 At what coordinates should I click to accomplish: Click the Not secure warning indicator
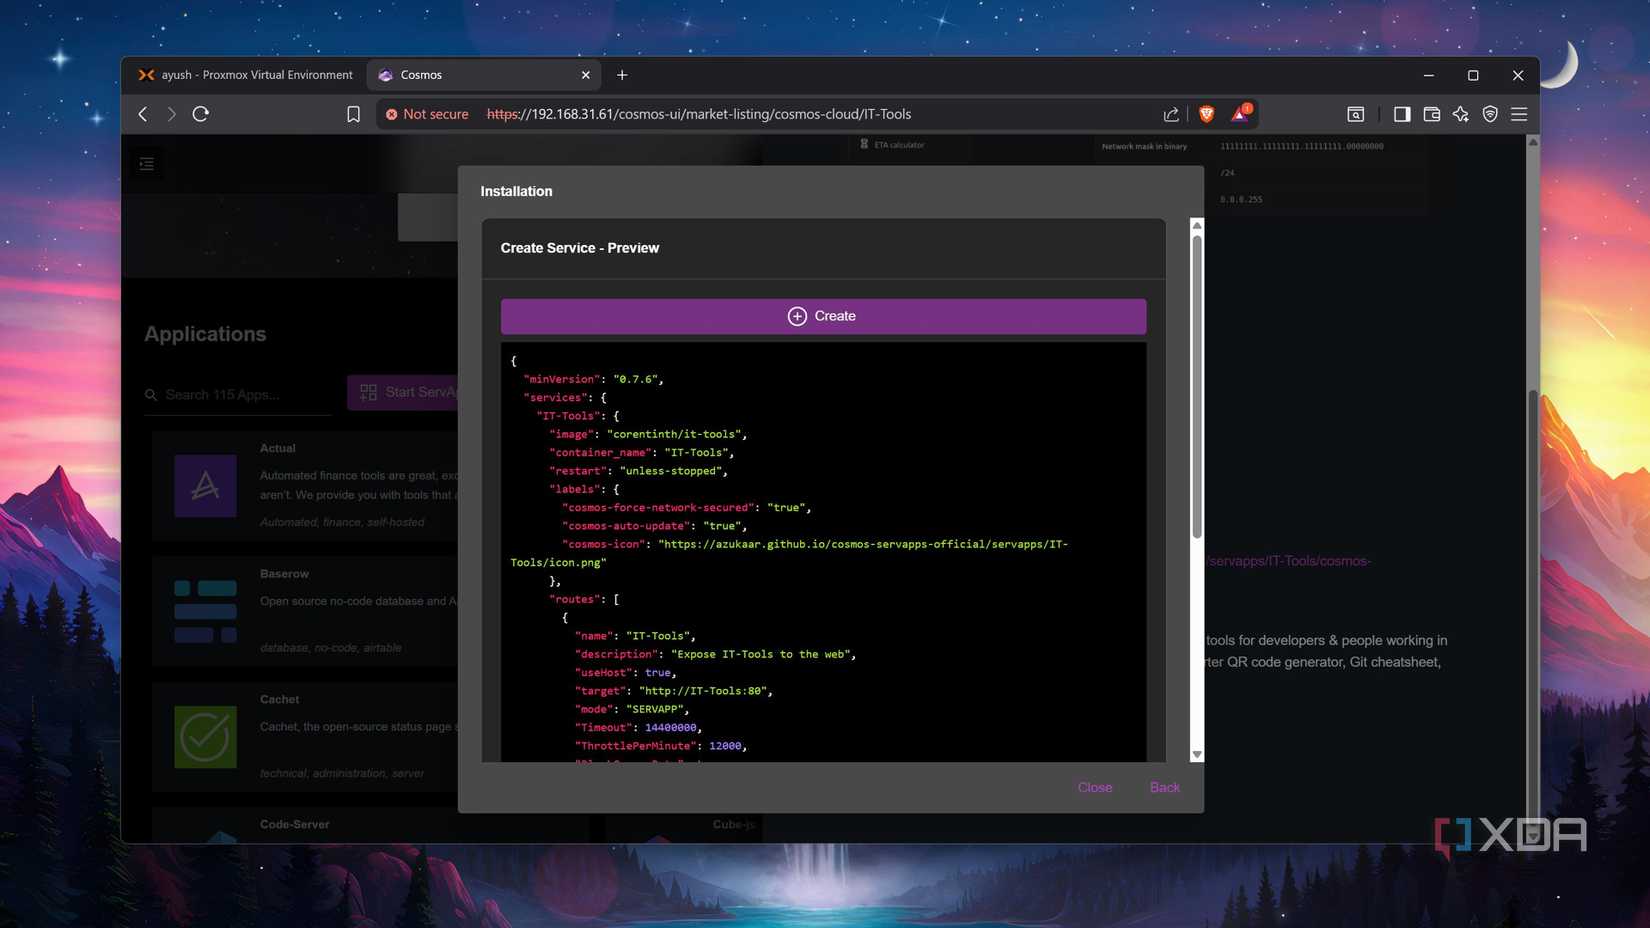click(x=427, y=114)
